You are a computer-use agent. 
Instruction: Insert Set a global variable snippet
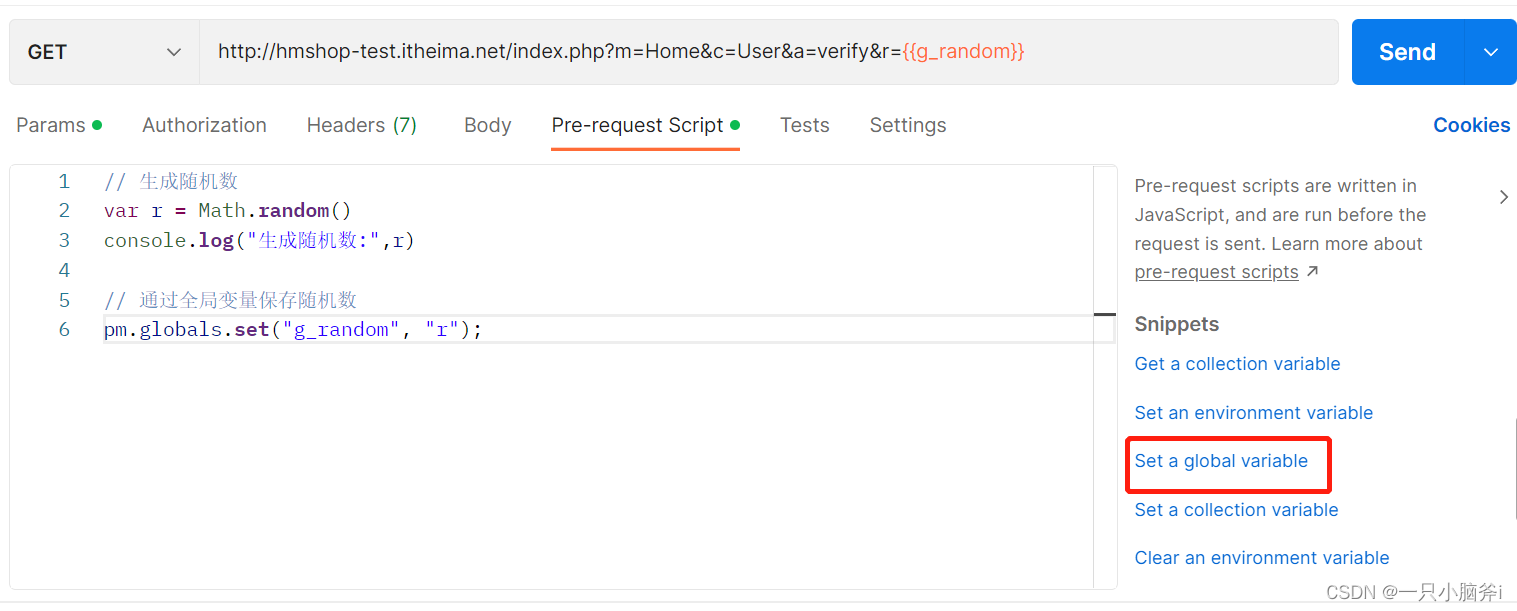click(1221, 461)
